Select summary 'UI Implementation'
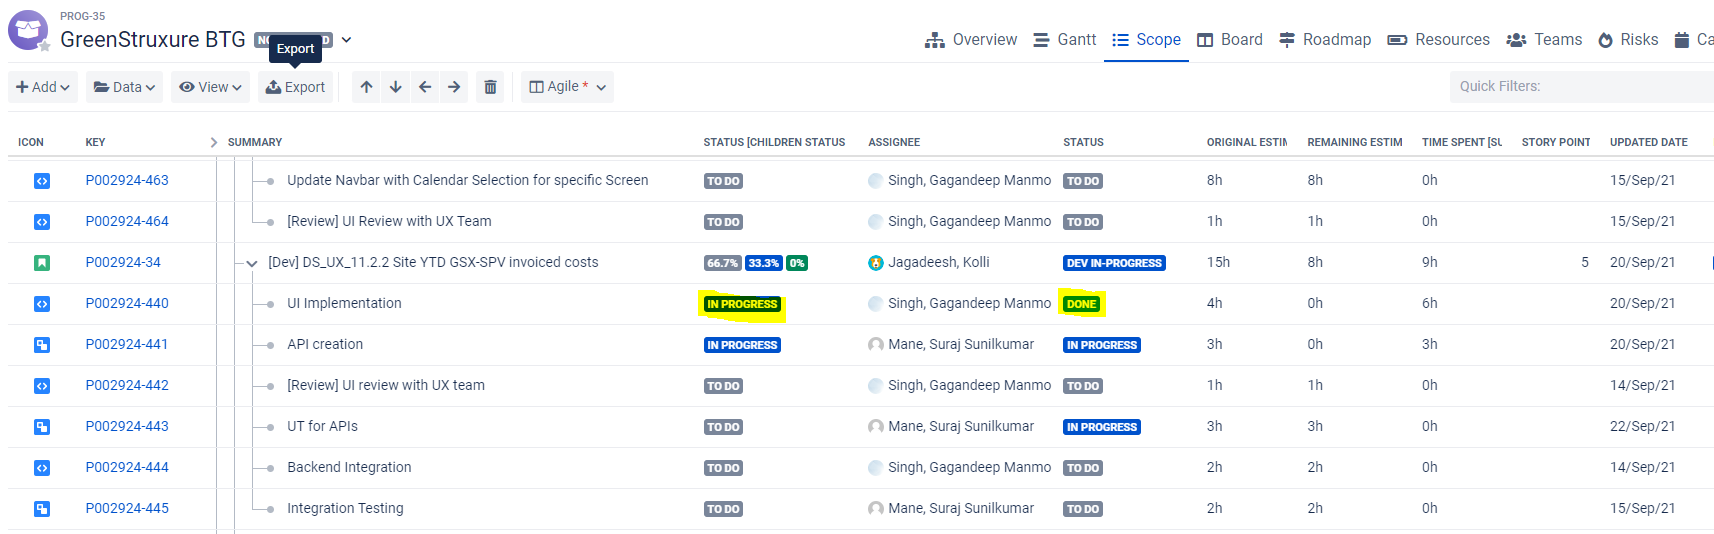 pyautogui.click(x=344, y=303)
